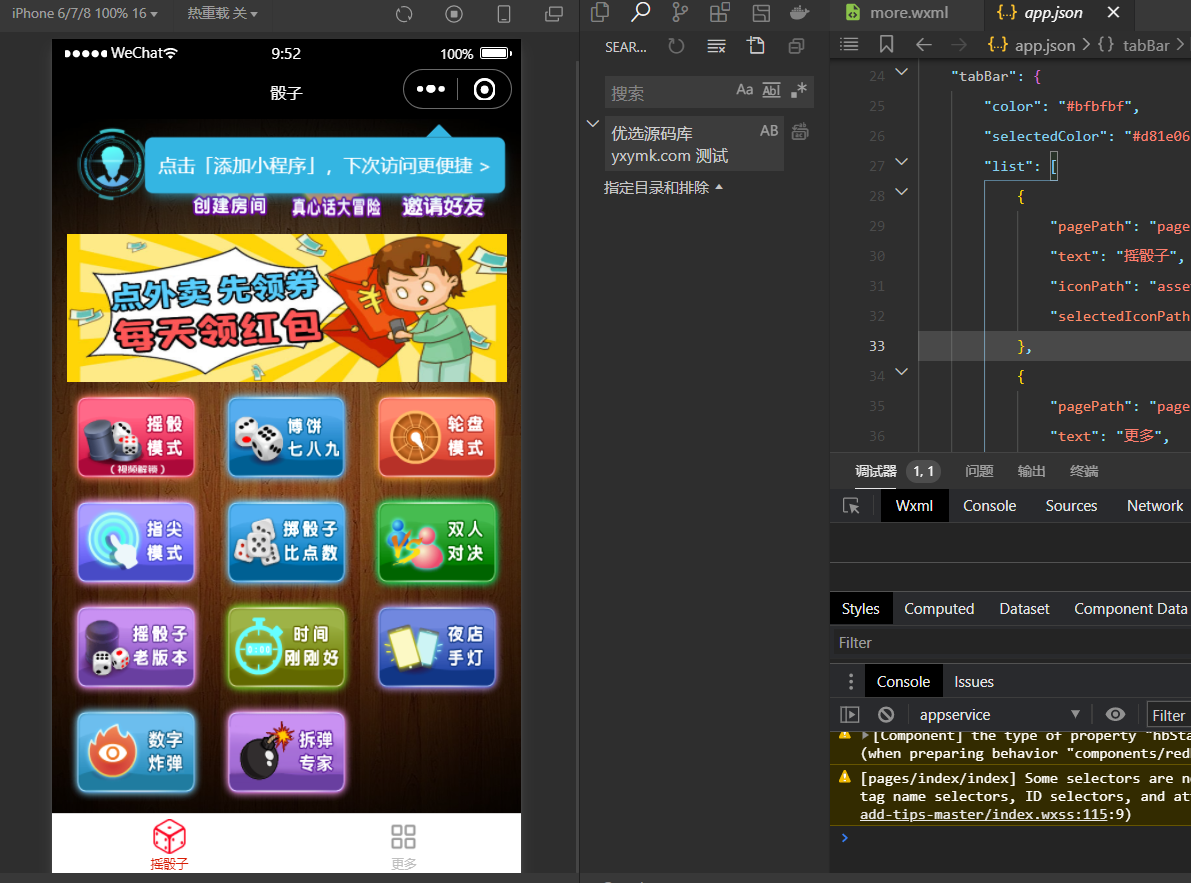This screenshot has height=883, width=1191.
Task: Clear search results icon
Action: 716,46
